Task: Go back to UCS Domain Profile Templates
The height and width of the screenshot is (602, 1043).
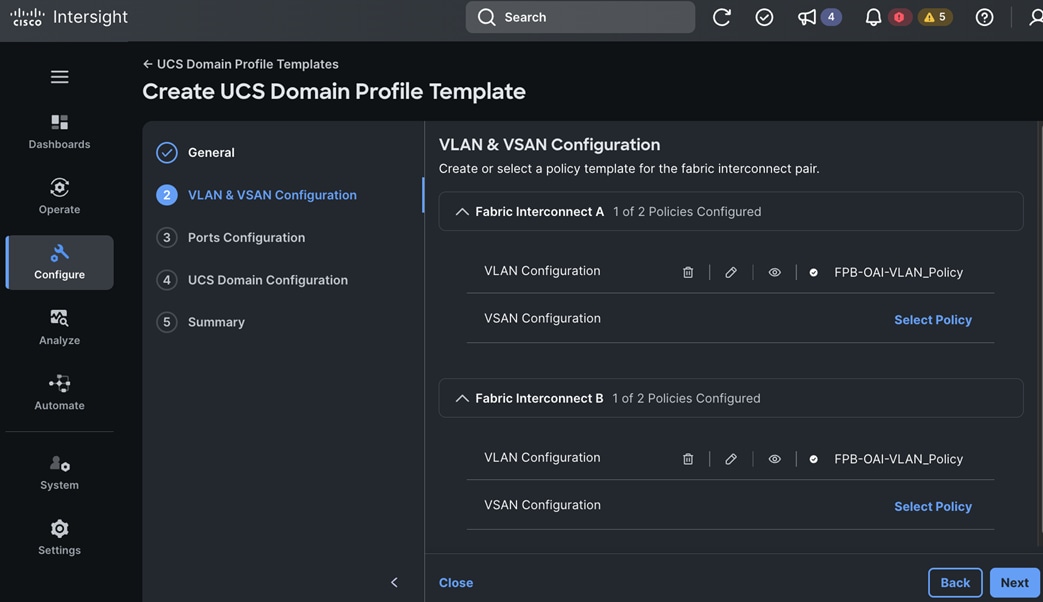Action: click(240, 64)
